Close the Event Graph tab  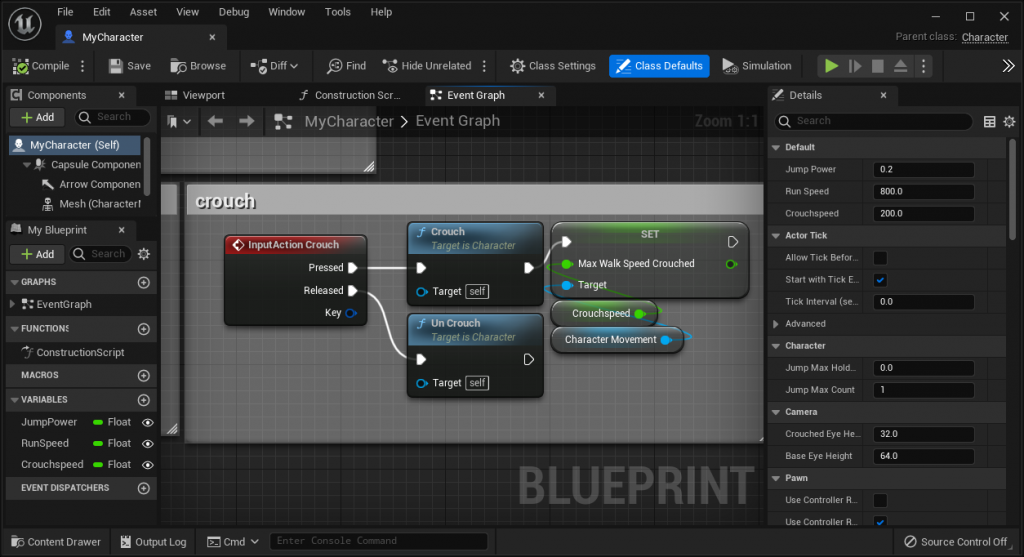click(541, 95)
